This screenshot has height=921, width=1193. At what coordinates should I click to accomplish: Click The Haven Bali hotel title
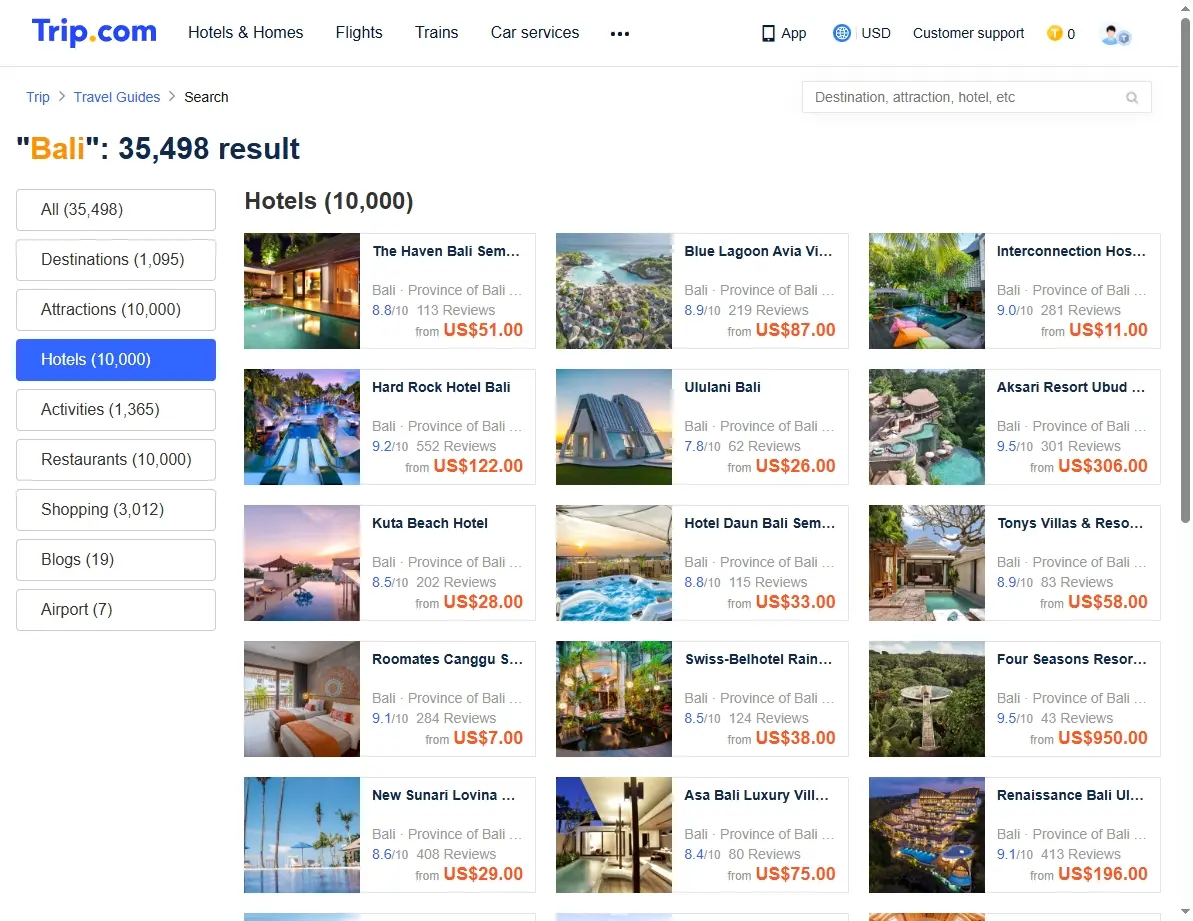click(x=446, y=251)
